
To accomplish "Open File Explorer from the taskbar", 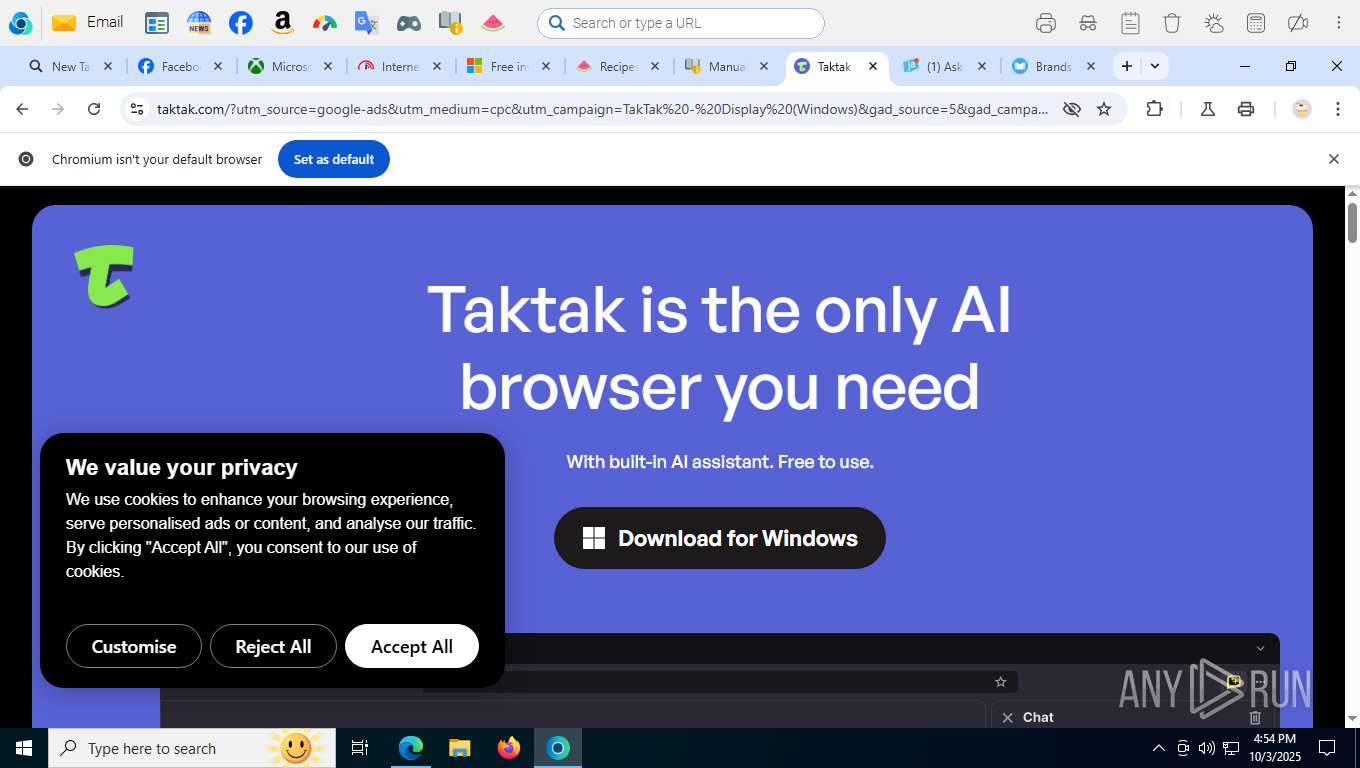I will point(459,748).
